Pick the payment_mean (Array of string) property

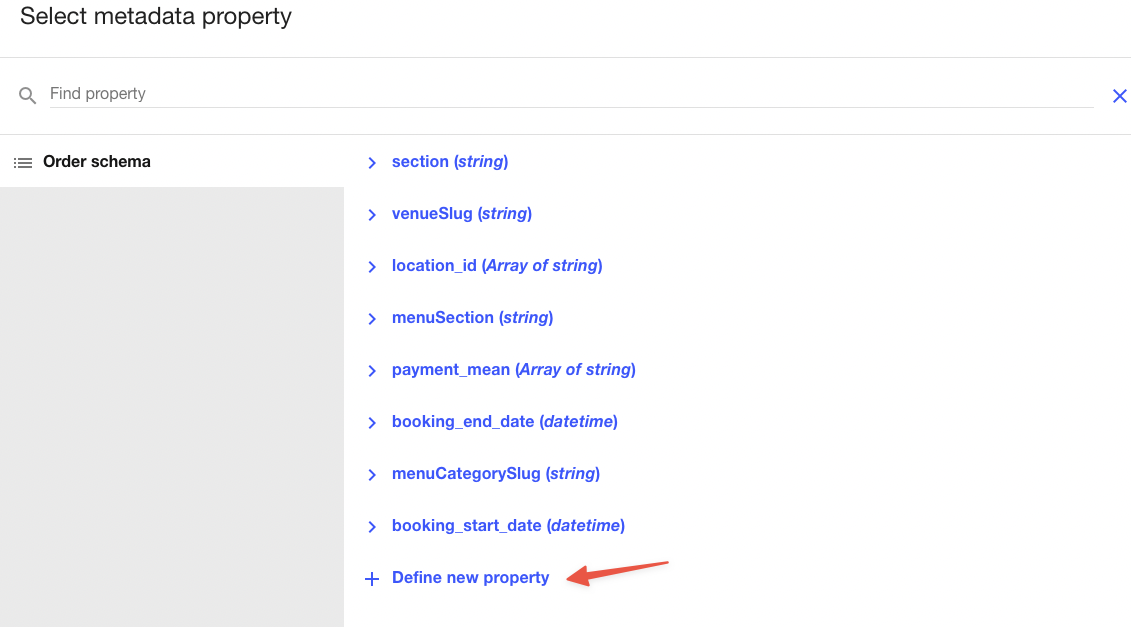pos(513,370)
